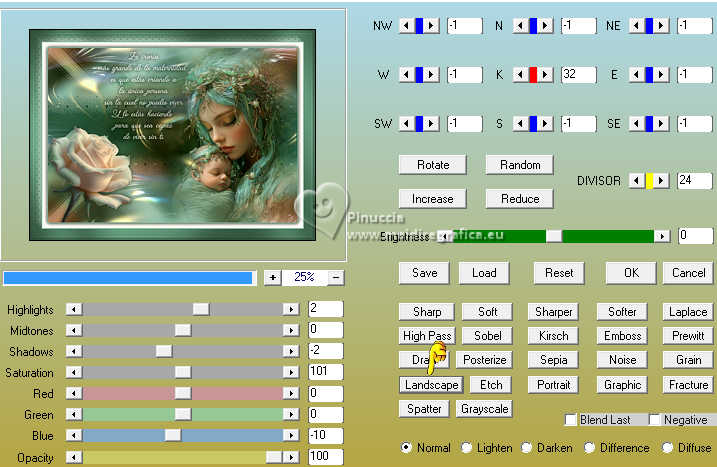Image resolution: width=717 pixels, height=467 pixels.
Task: Apply the Sharp preset
Action: [x=427, y=312]
